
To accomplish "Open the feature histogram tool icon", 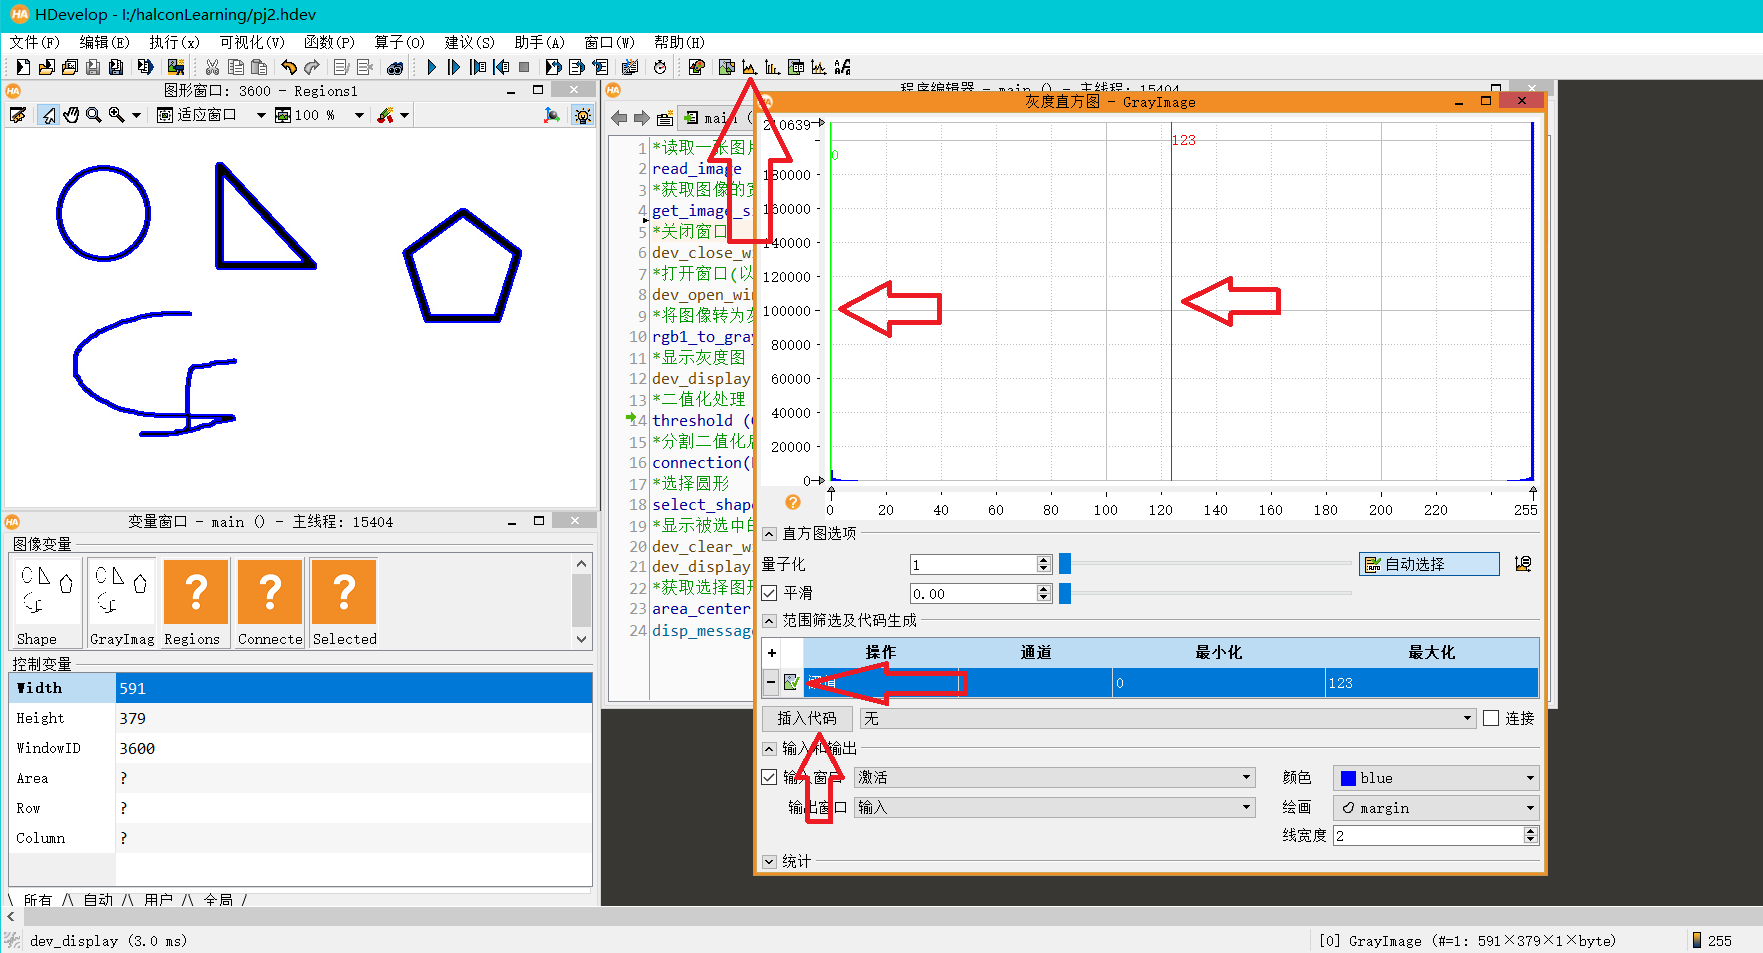I will pos(772,67).
